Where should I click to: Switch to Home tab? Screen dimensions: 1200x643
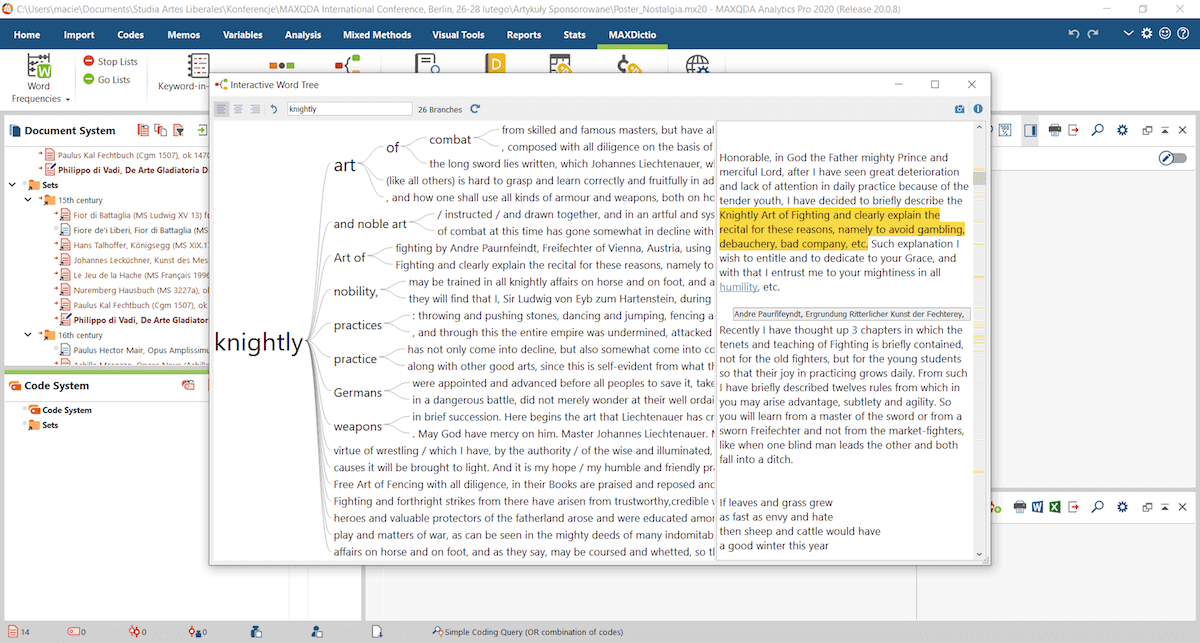(27, 35)
